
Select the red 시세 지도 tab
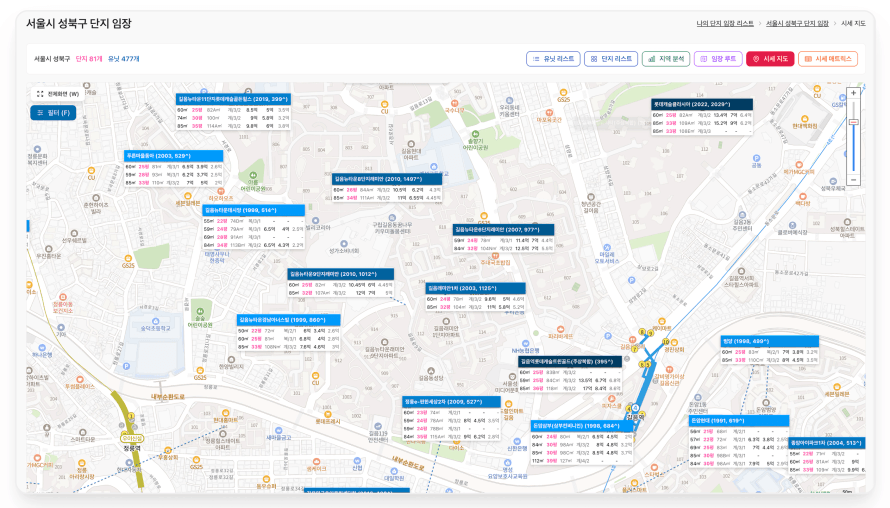coord(770,59)
